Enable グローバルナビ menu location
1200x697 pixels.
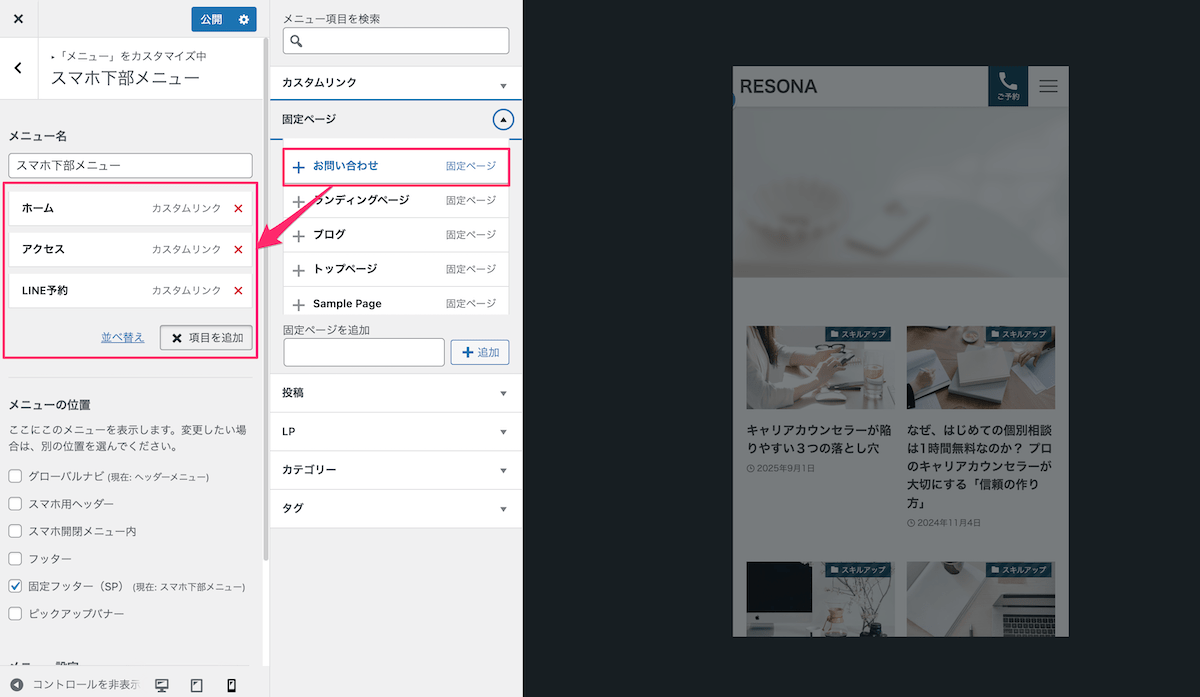pos(15,476)
